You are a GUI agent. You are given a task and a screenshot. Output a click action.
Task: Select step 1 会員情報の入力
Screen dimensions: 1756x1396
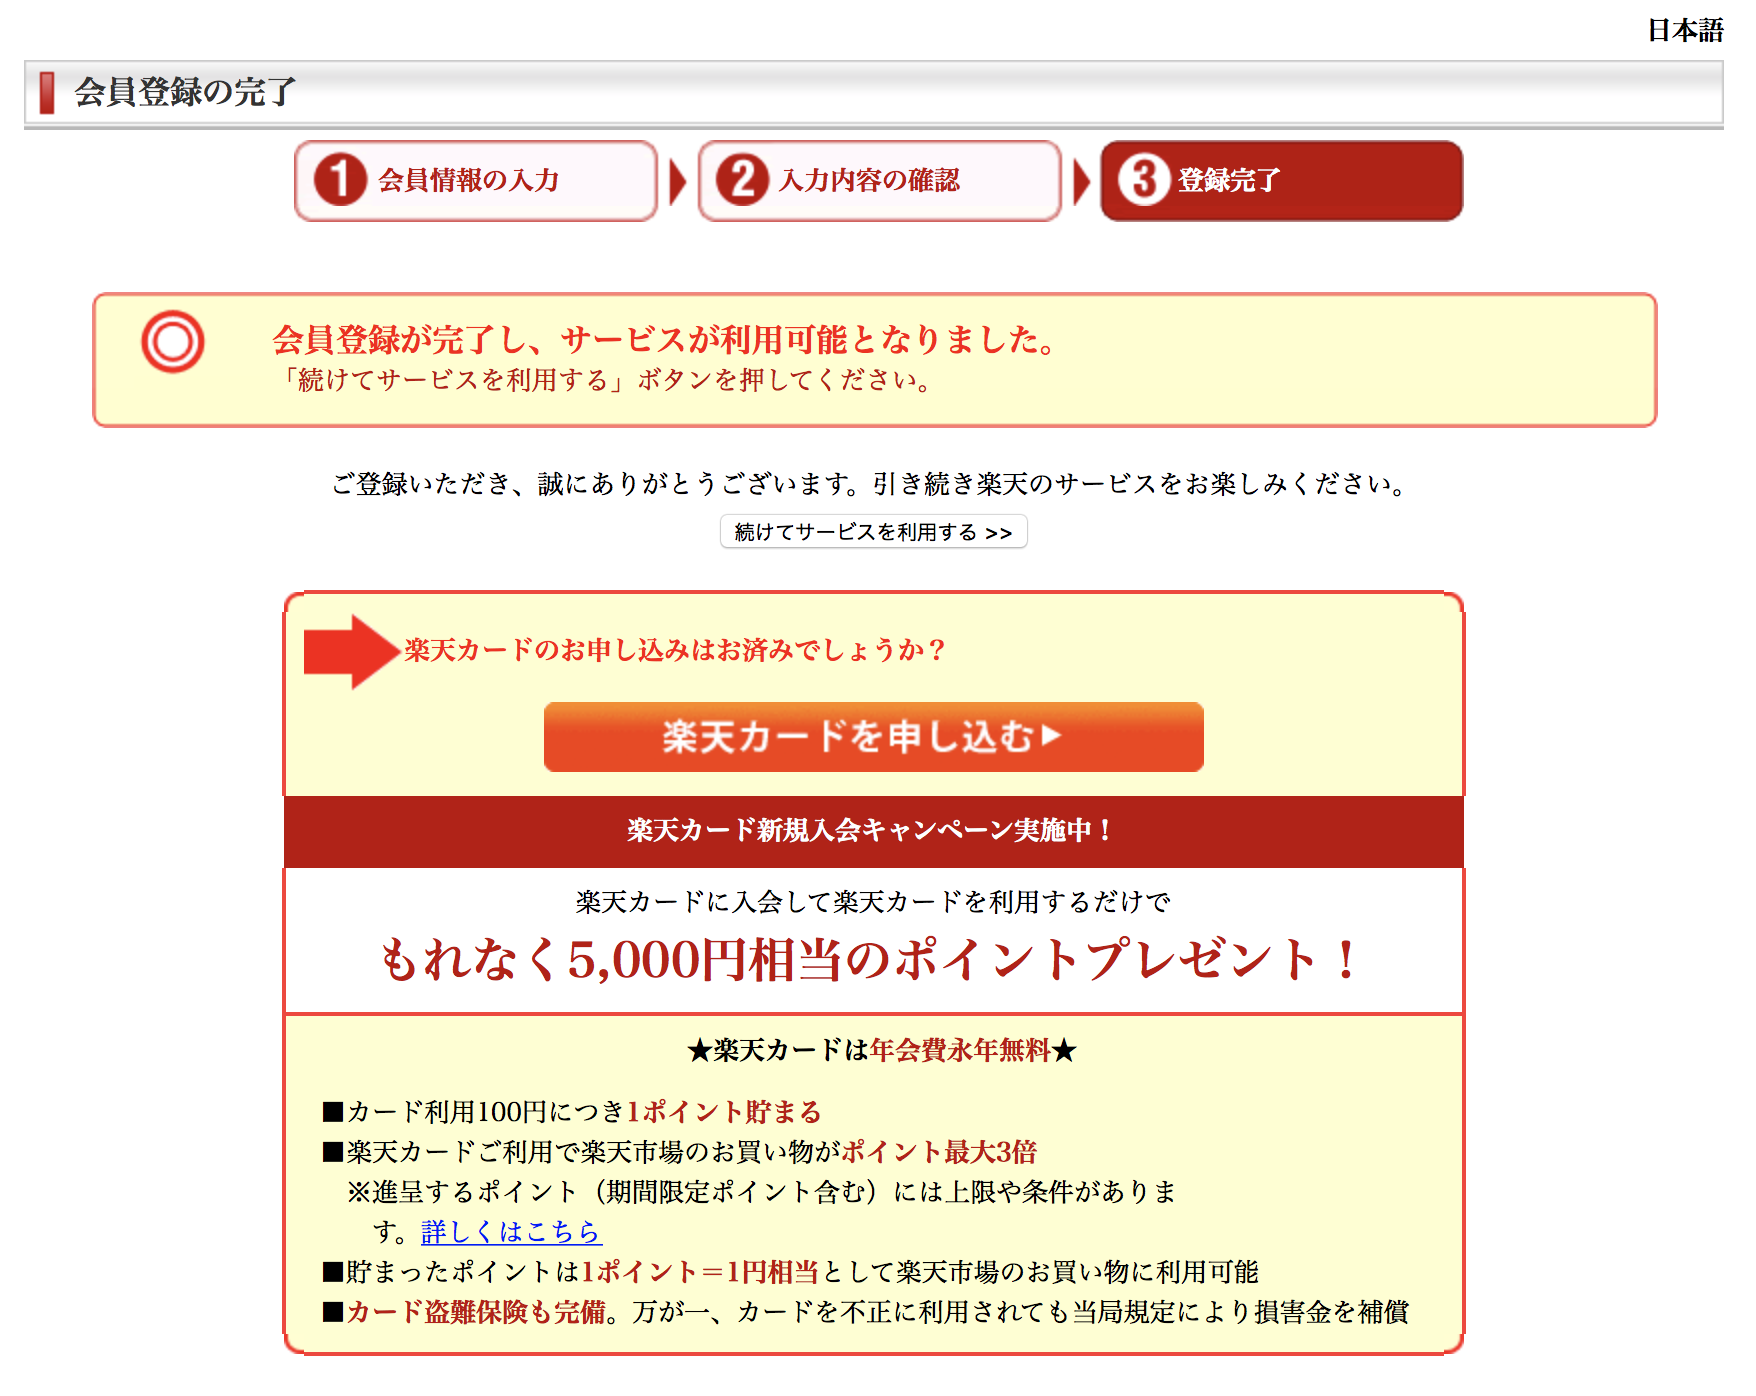click(x=476, y=181)
